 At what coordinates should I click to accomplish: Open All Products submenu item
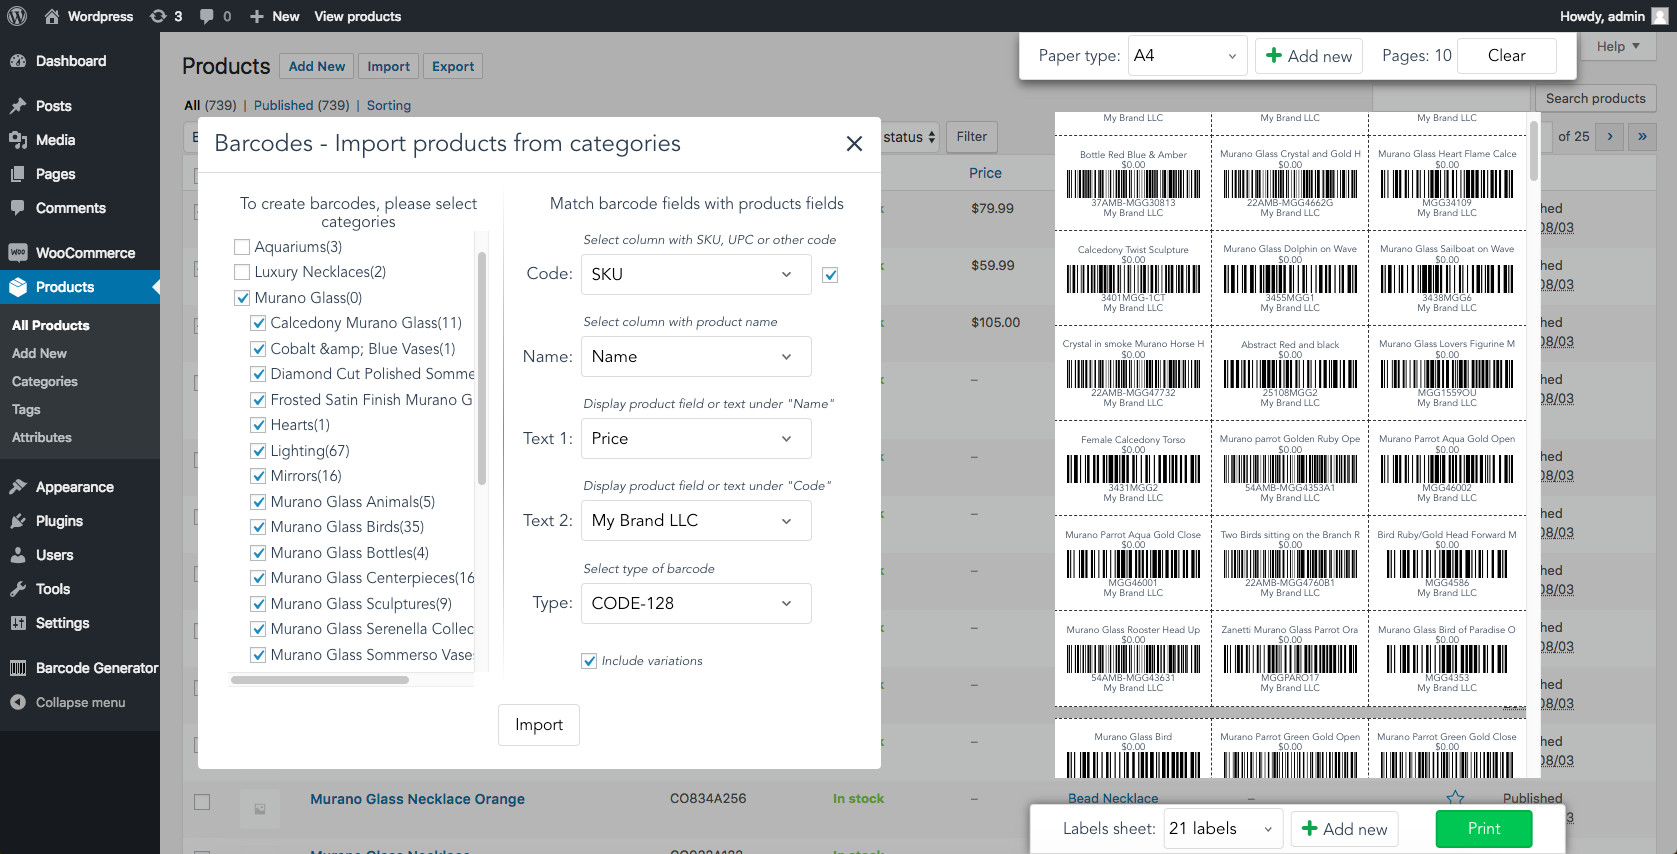click(x=51, y=325)
